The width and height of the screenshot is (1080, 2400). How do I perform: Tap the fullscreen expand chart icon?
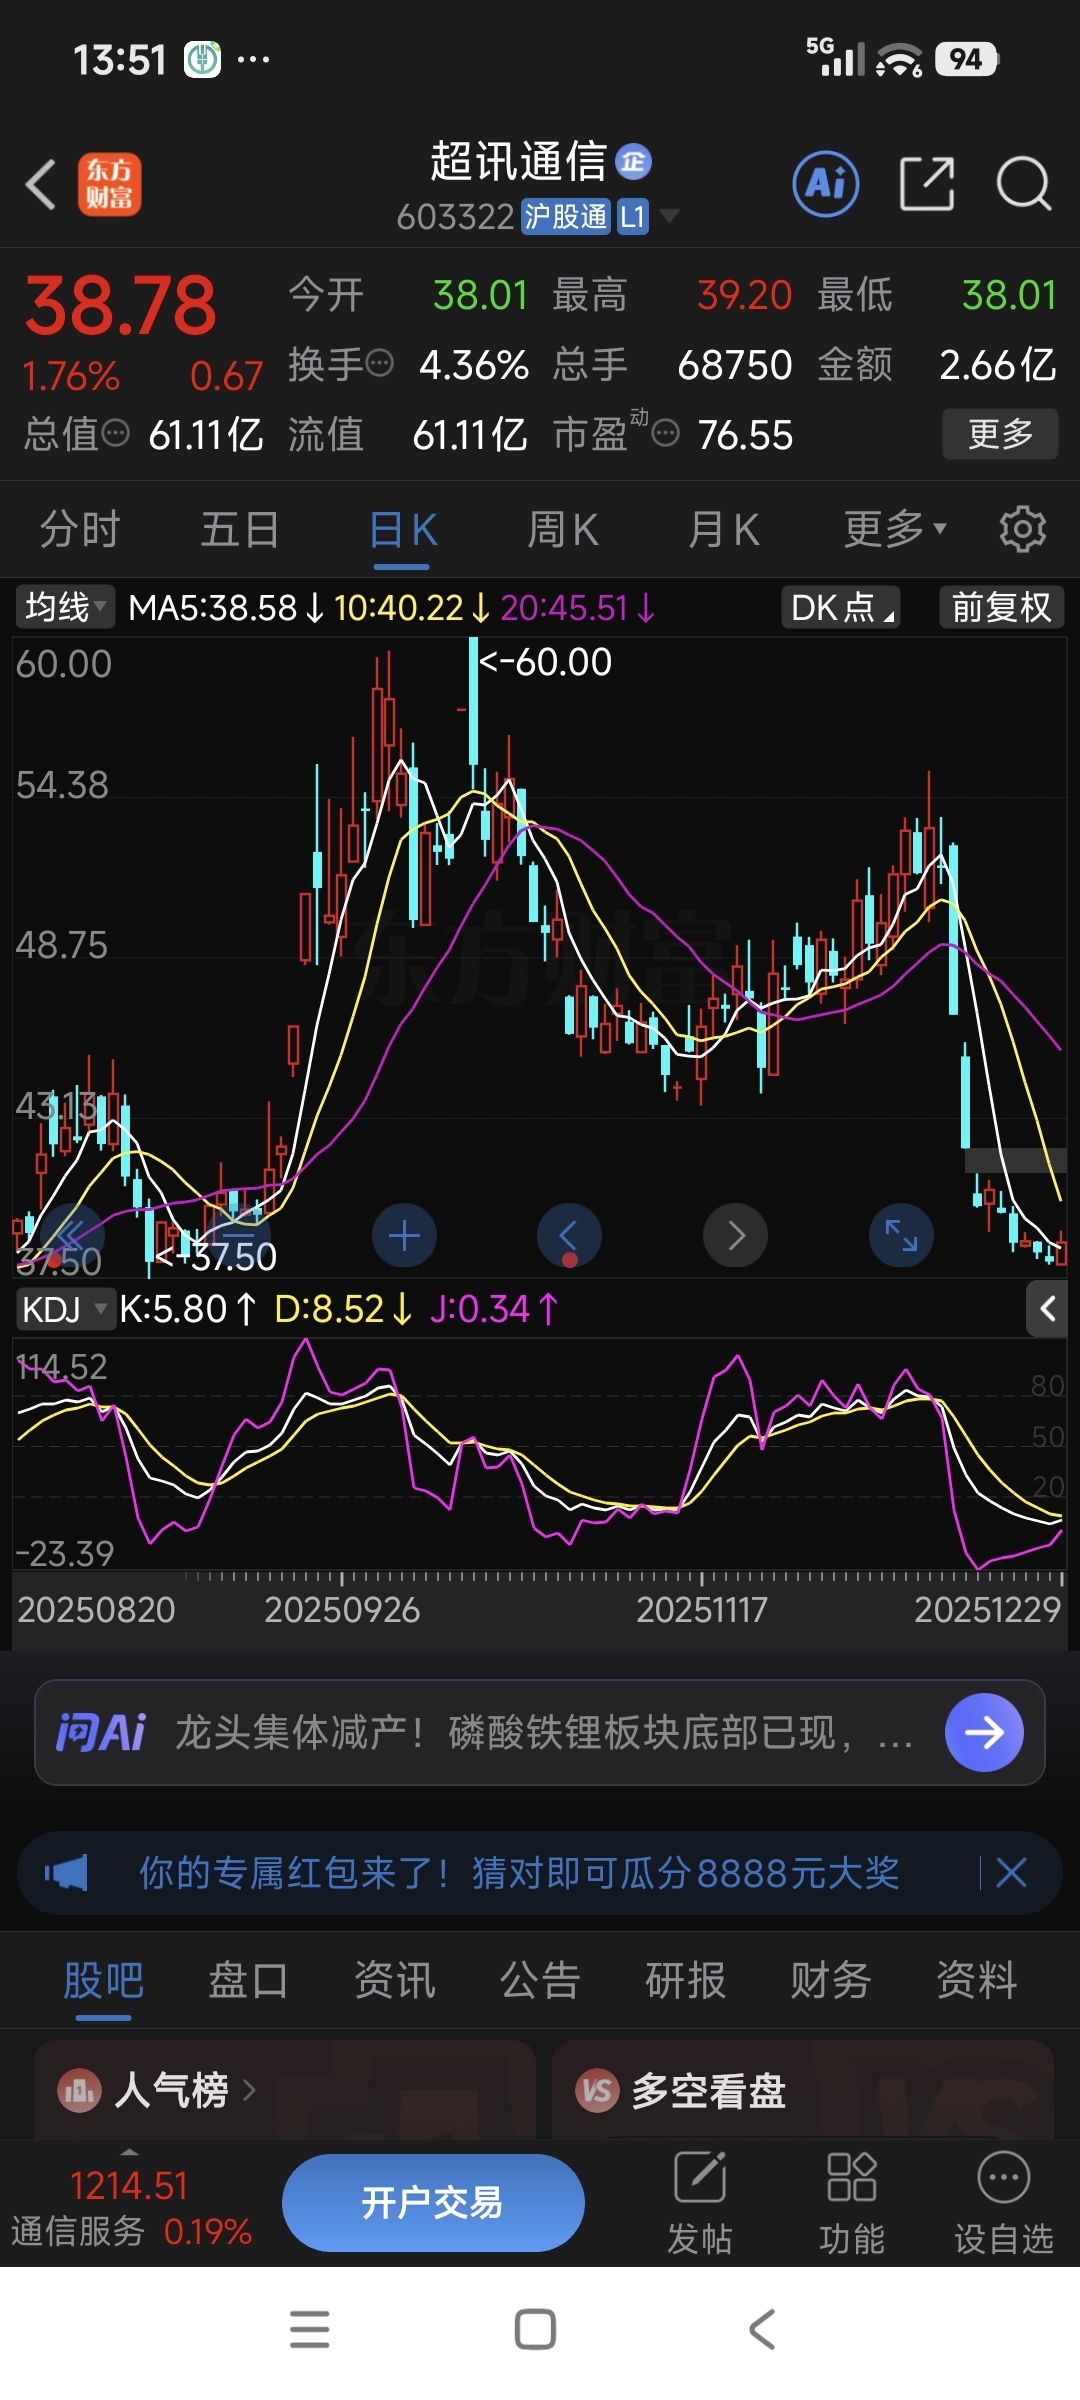901,1236
